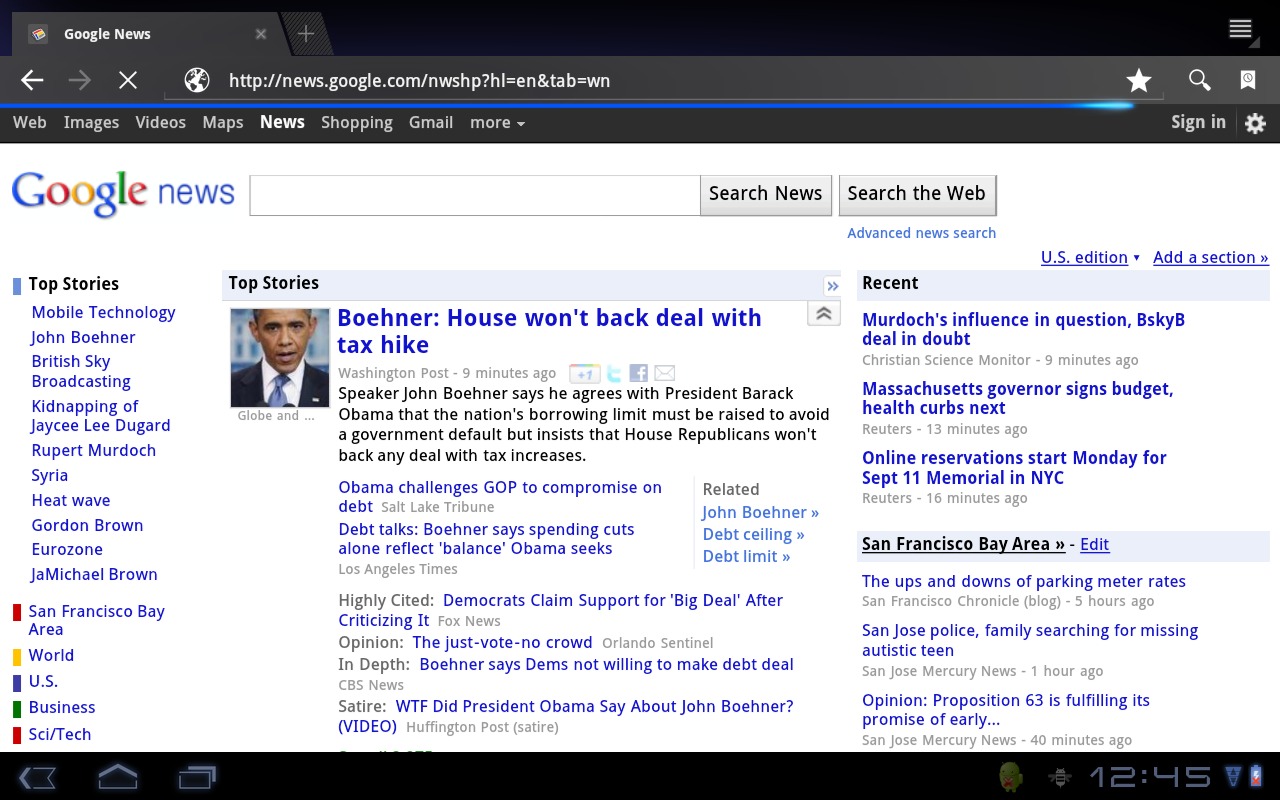The width and height of the screenshot is (1280, 800).
Task: Share Boehner story on Twitter icon
Action: click(614, 374)
